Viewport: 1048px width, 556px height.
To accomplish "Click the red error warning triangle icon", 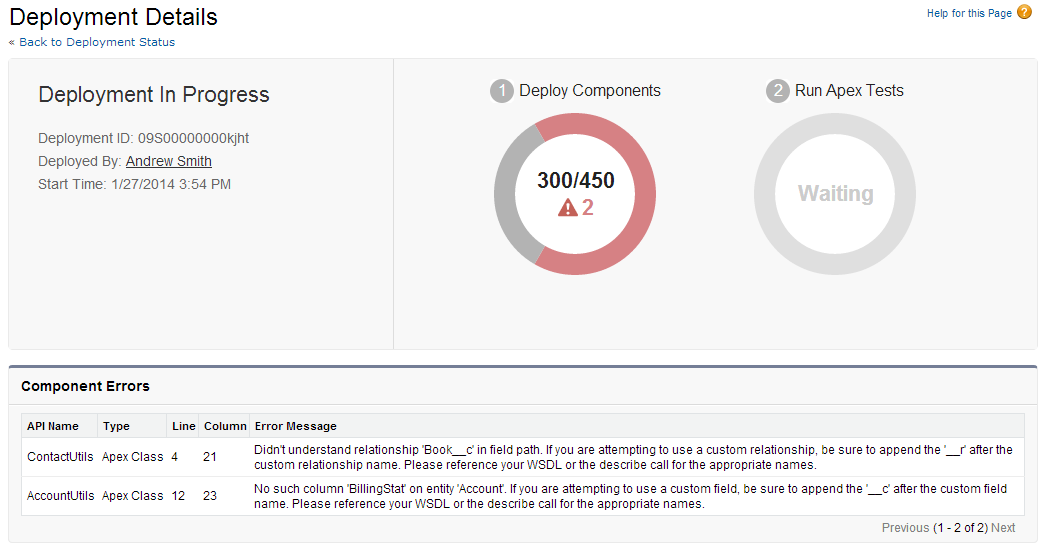I will click(x=567, y=208).
